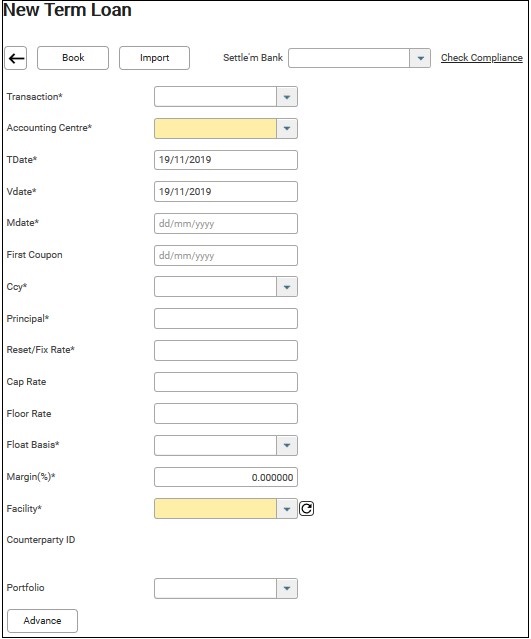
Task: Select the Margin(%) value field
Action: click(x=226, y=477)
